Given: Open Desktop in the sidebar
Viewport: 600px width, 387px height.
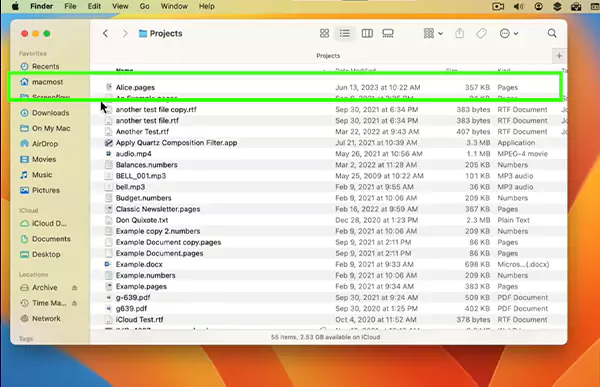Looking at the screenshot, I should (x=41, y=255).
